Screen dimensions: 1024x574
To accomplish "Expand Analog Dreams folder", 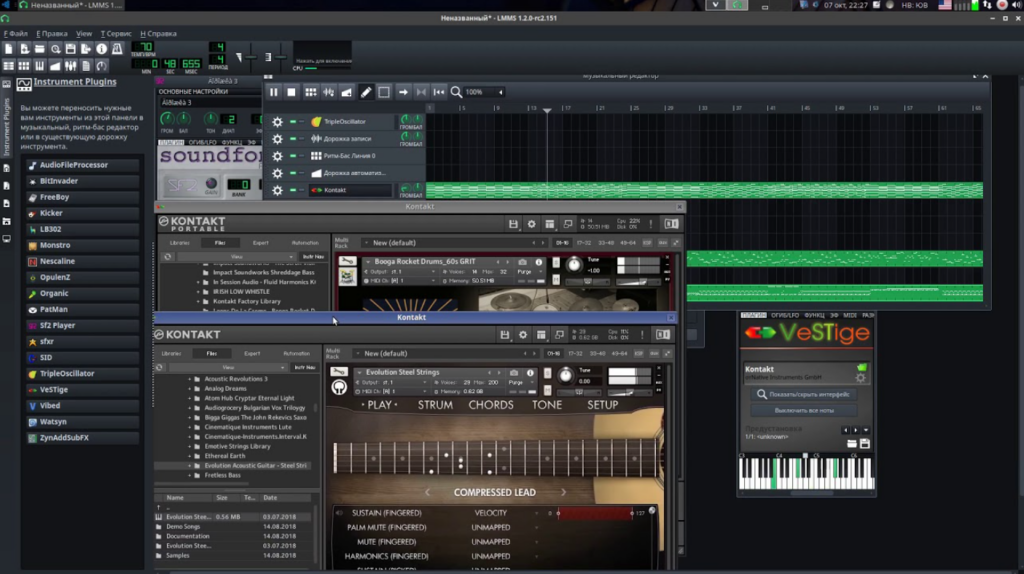I will click(x=190, y=389).
